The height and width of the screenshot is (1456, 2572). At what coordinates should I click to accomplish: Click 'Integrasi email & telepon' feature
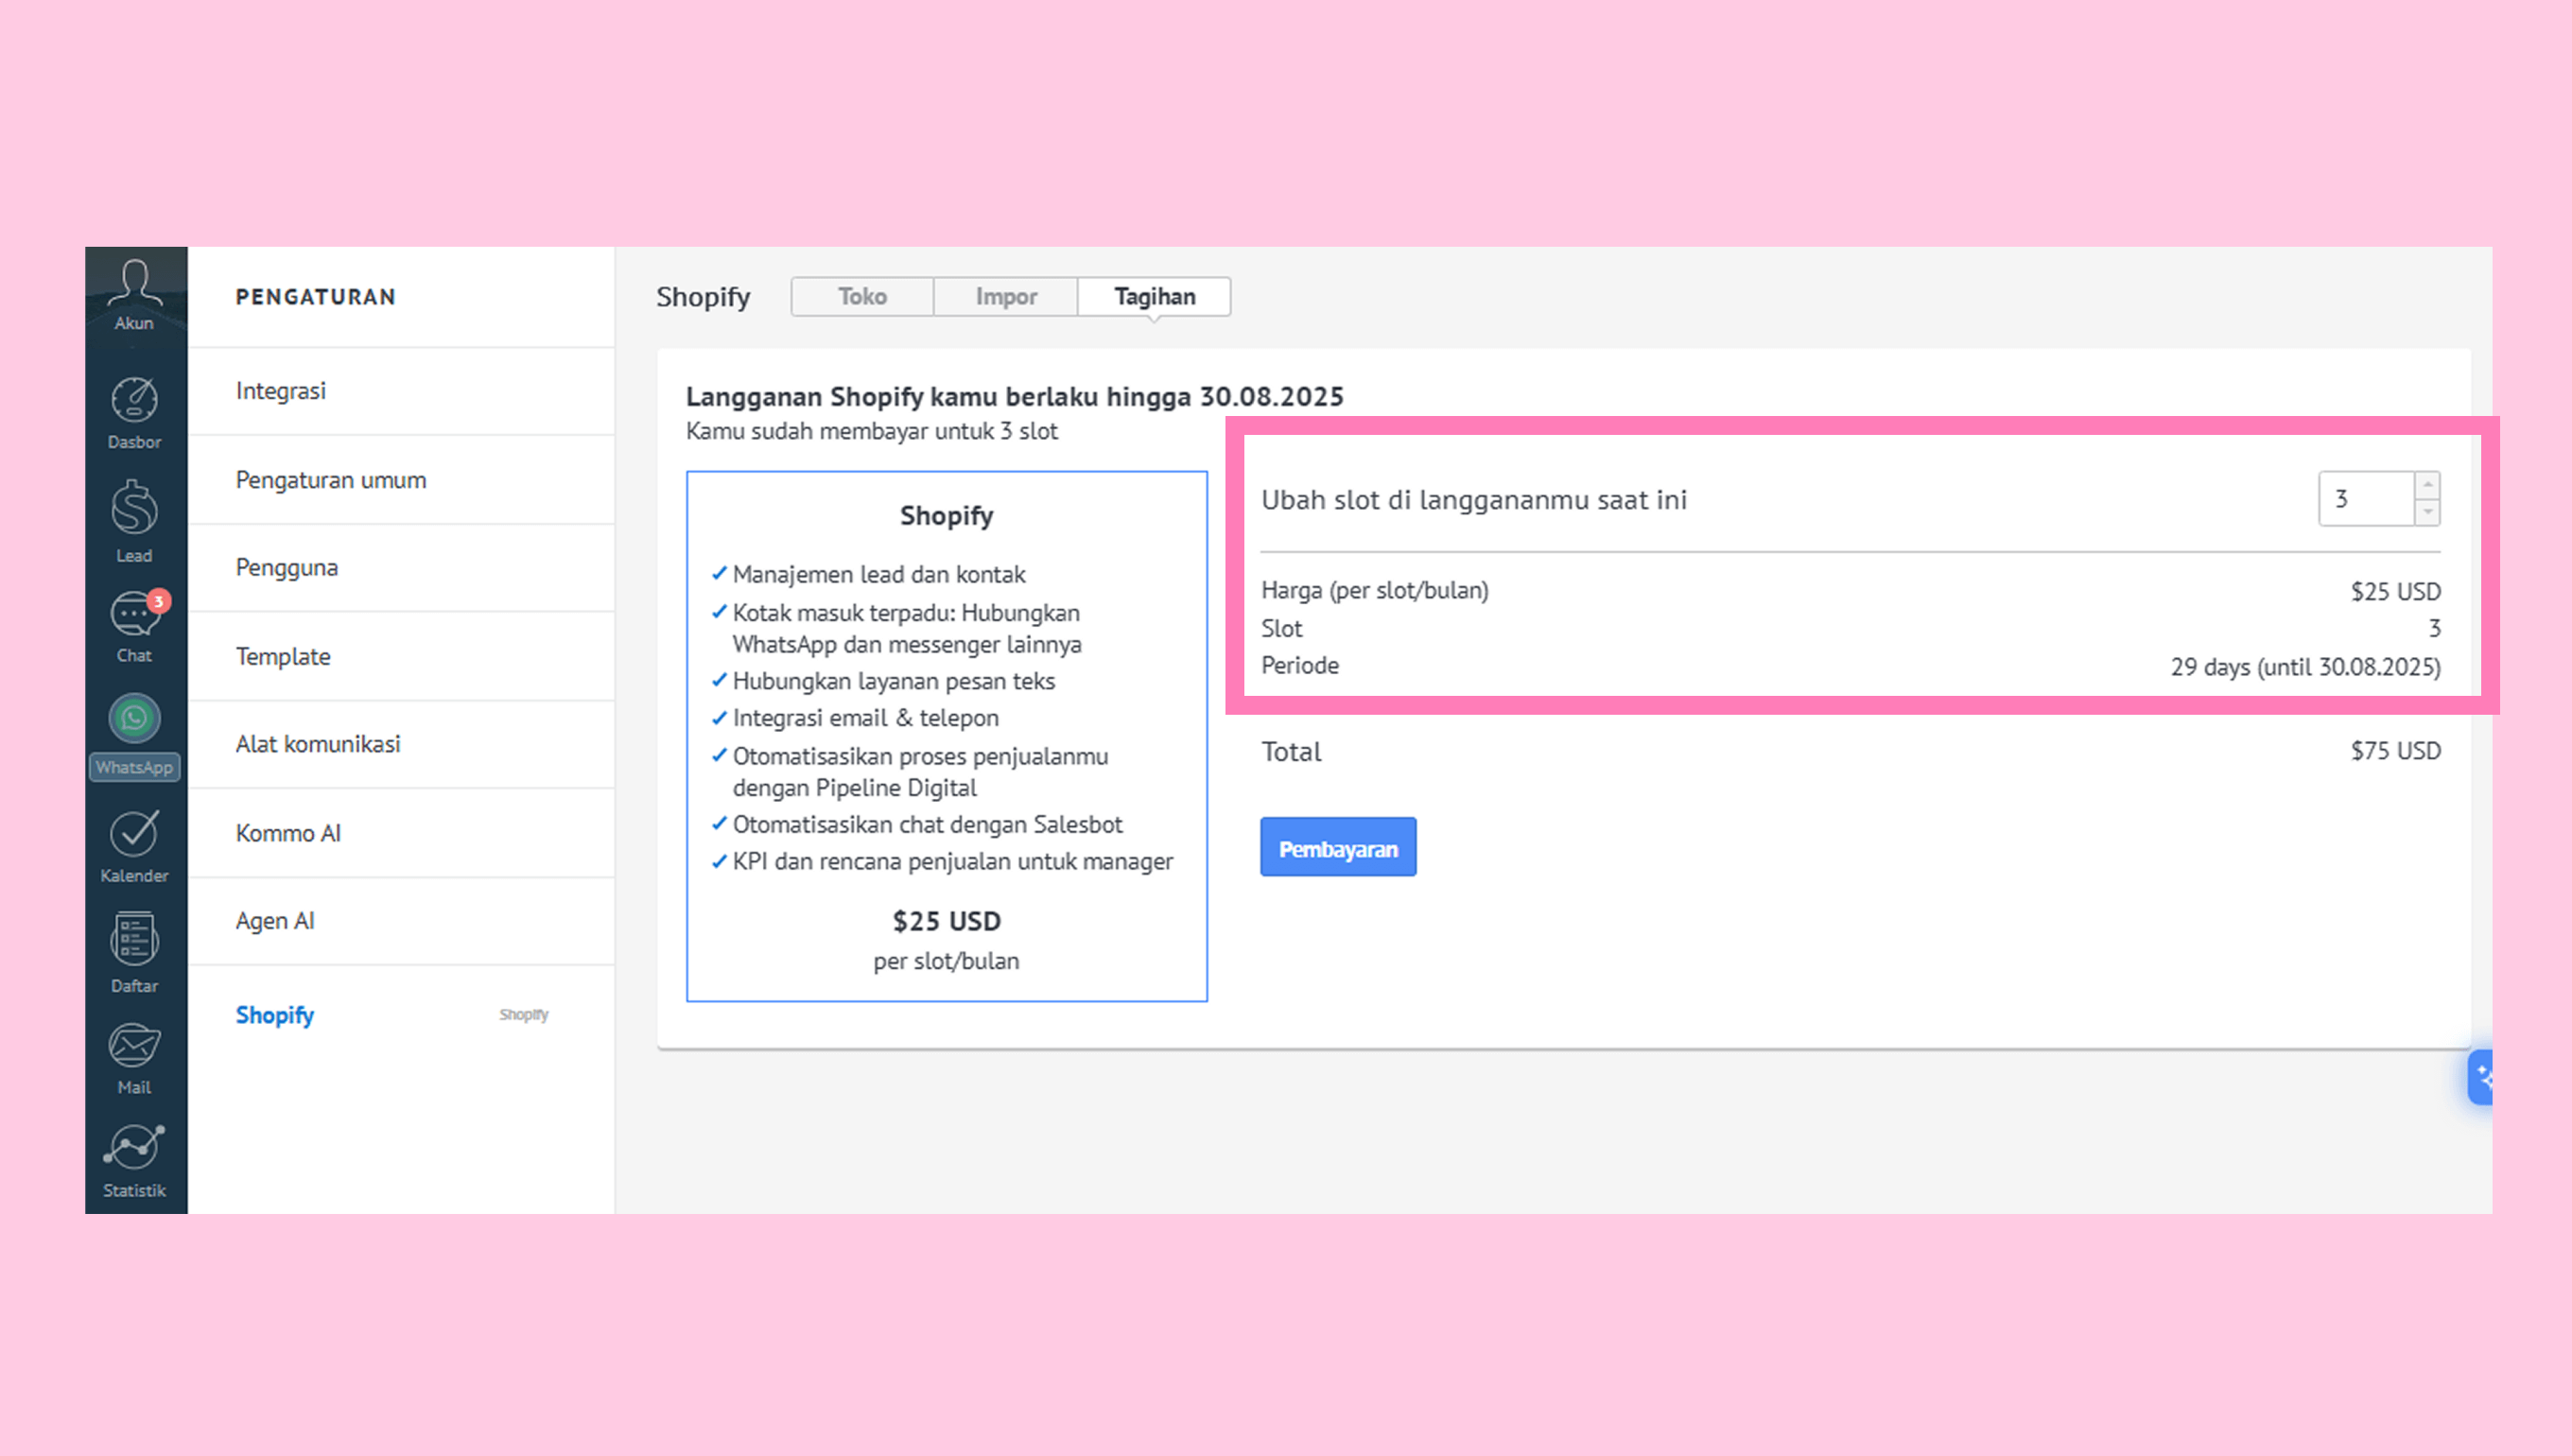coord(865,718)
